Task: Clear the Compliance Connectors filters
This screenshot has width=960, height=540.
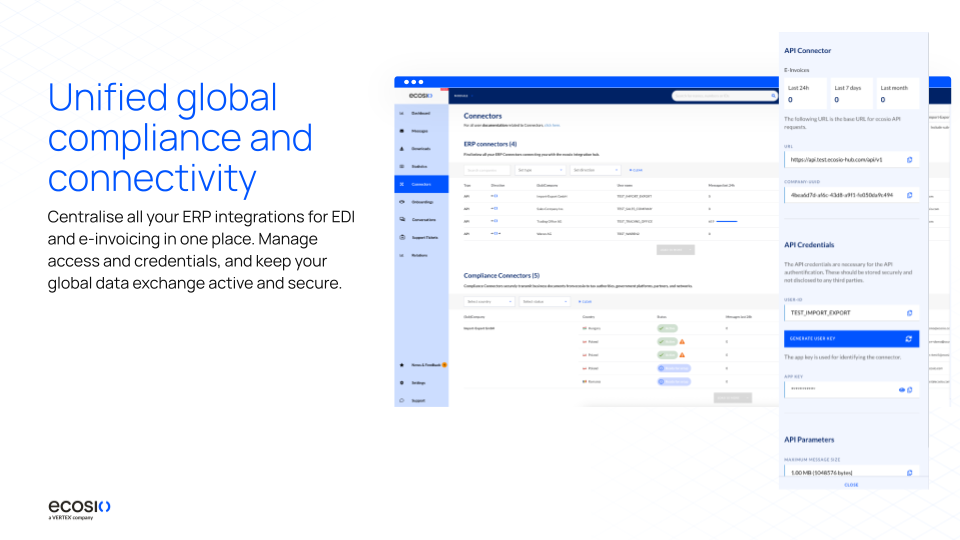Action: [585, 302]
